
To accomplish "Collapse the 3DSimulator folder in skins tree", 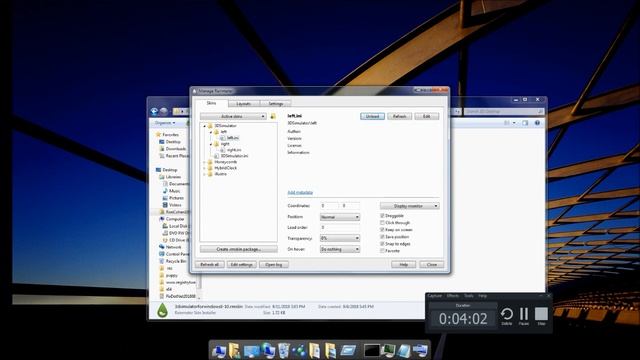I will click(205, 126).
